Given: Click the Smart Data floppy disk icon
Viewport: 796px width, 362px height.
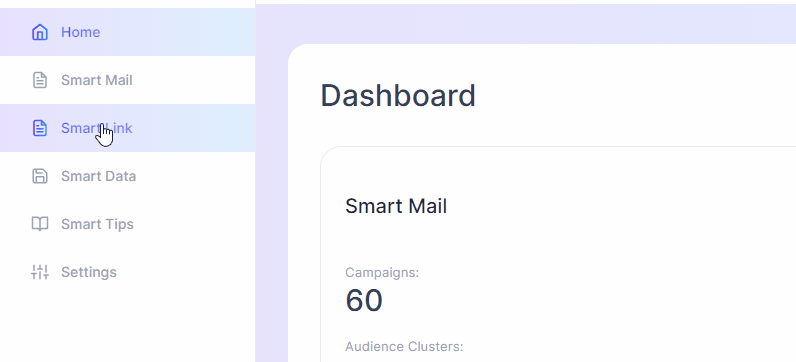Looking at the screenshot, I should (40, 176).
